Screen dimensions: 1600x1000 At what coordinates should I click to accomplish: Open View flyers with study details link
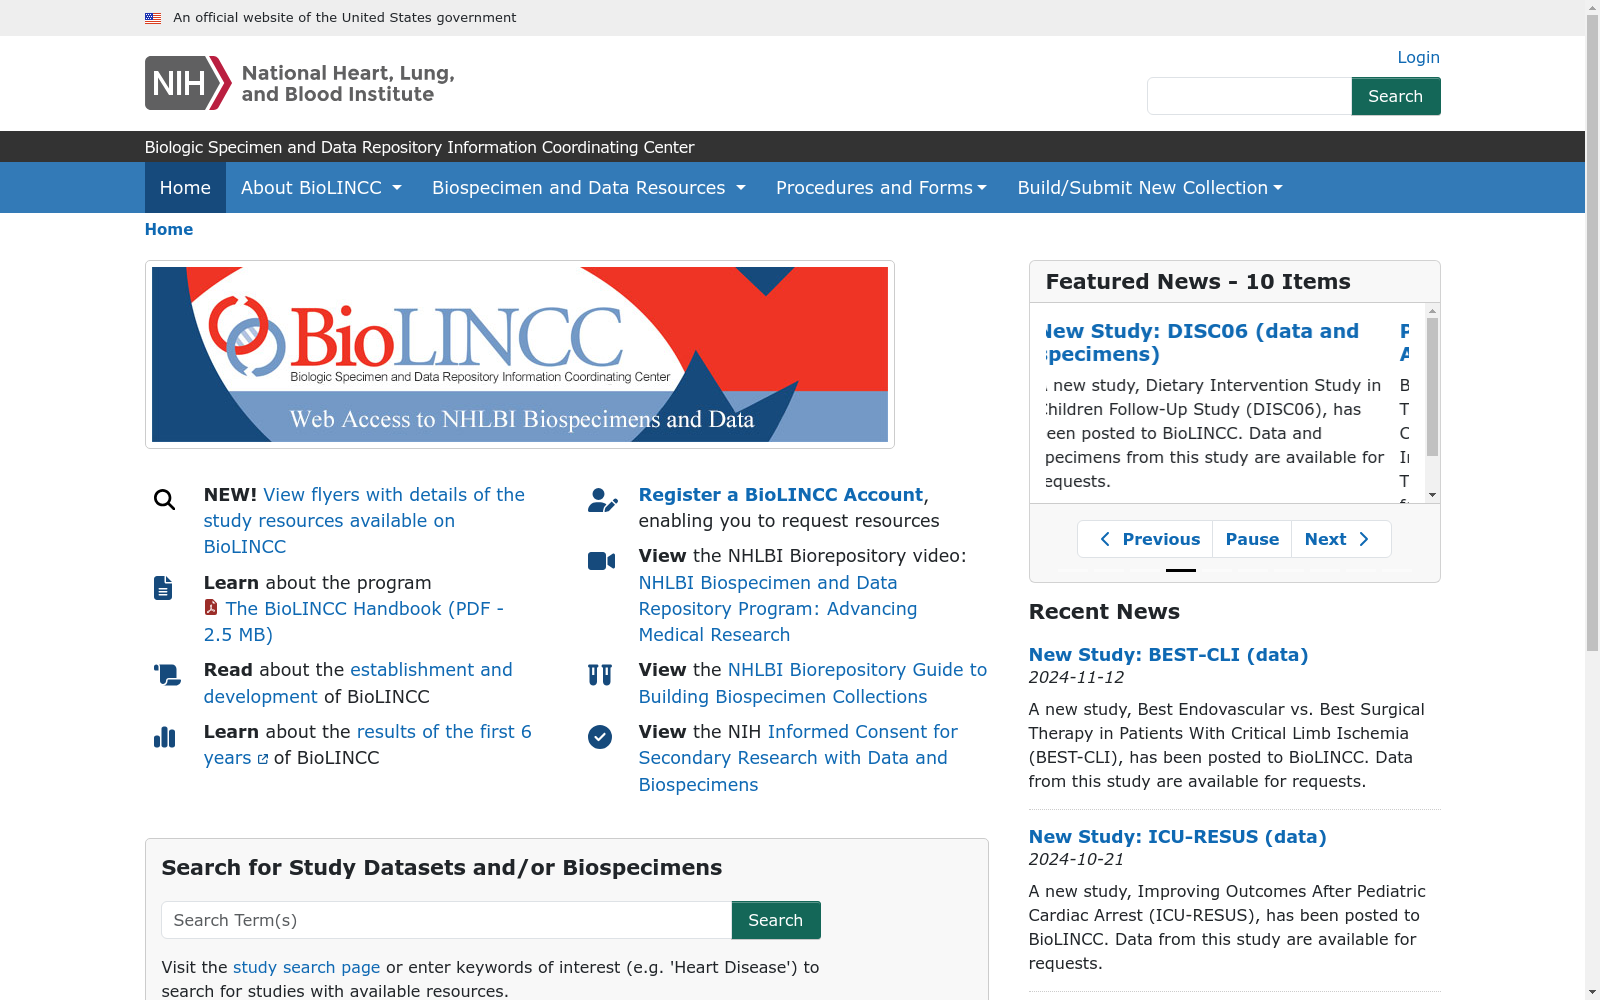[364, 521]
